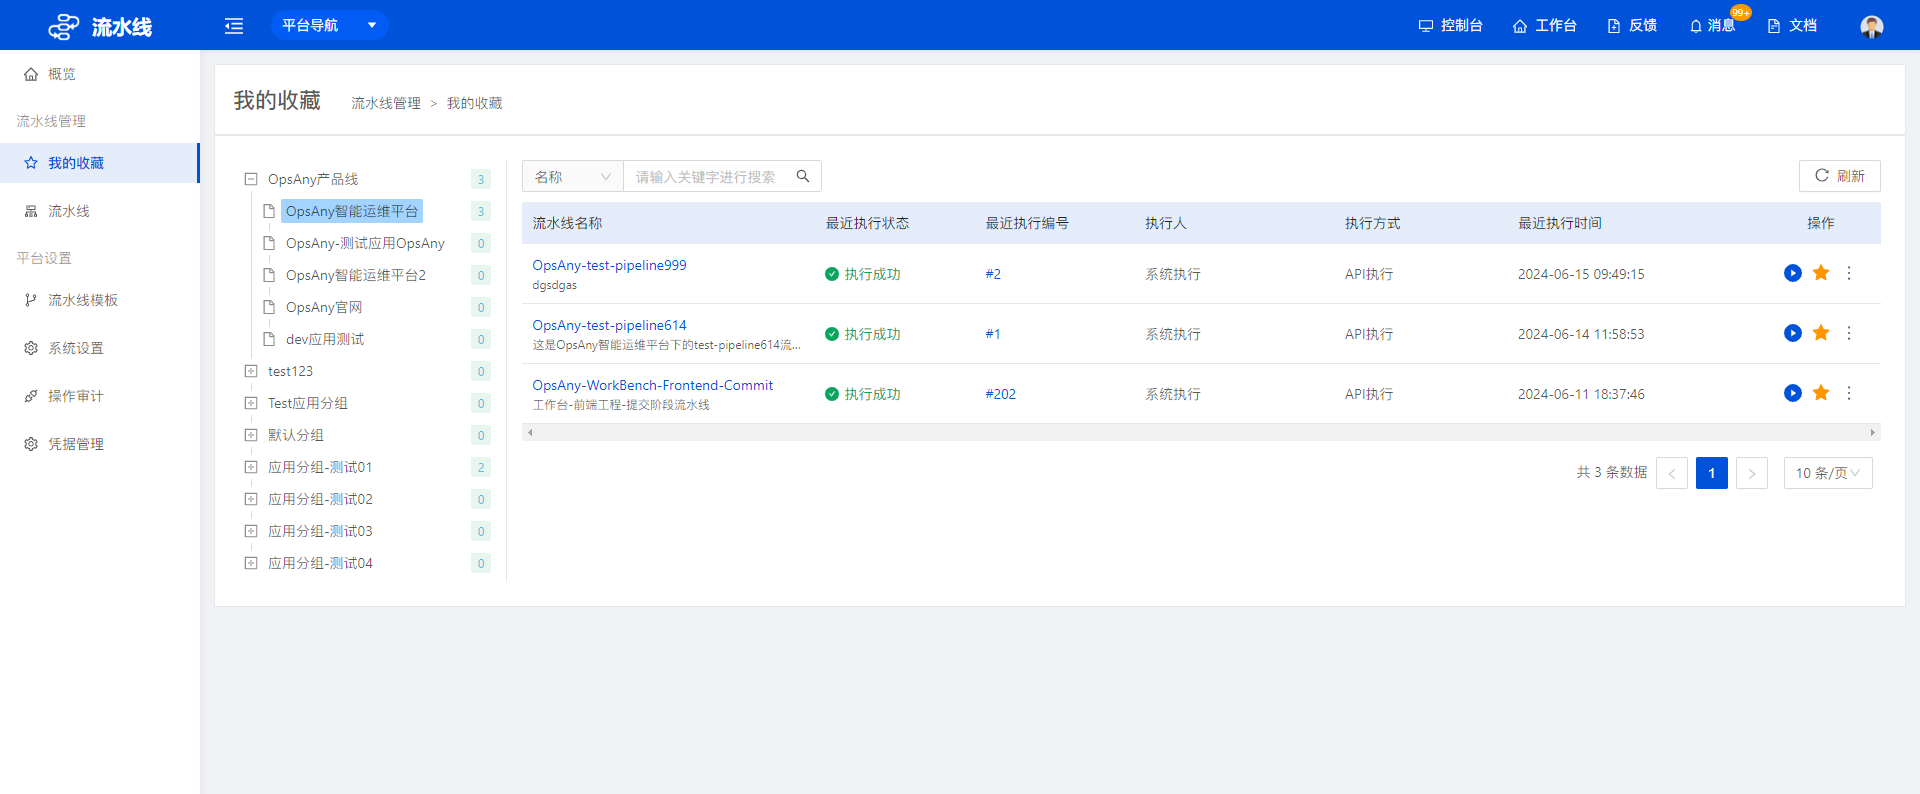Unfavorite OpsAny-test-pipeline999 star
This screenshot has width=1920, height=794.
(x=1821, y=273)
